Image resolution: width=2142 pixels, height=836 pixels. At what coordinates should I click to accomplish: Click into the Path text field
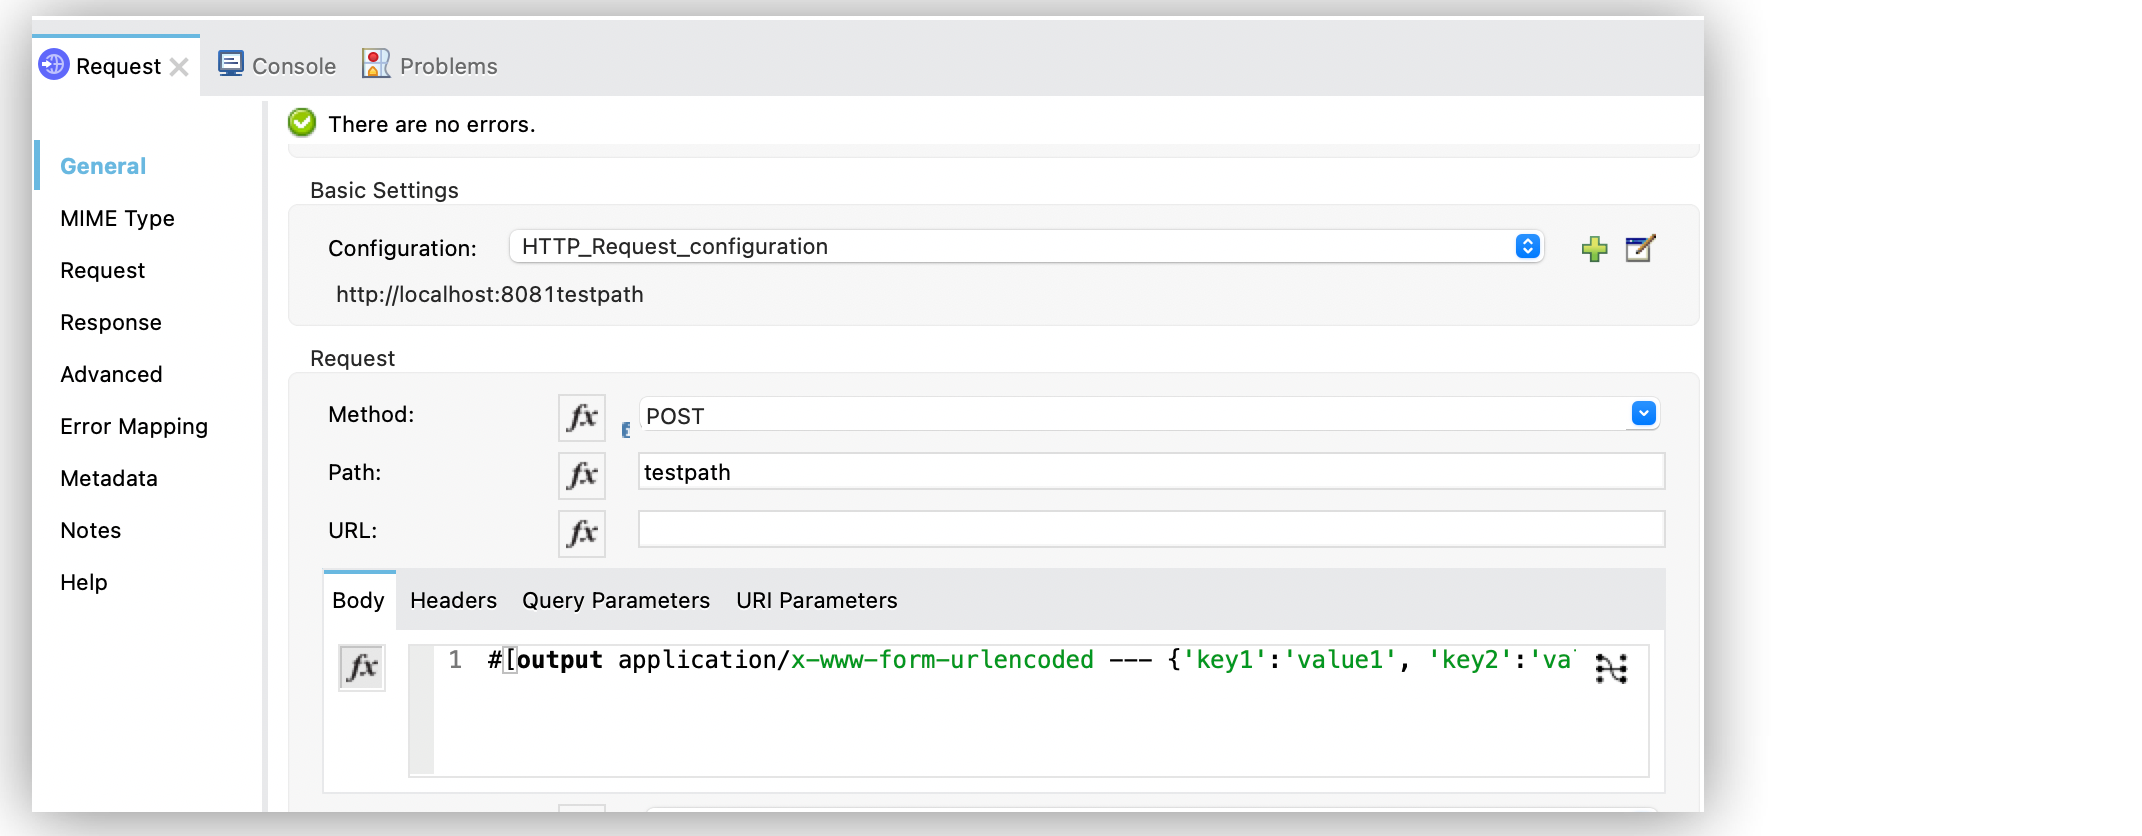(1150, 472)
